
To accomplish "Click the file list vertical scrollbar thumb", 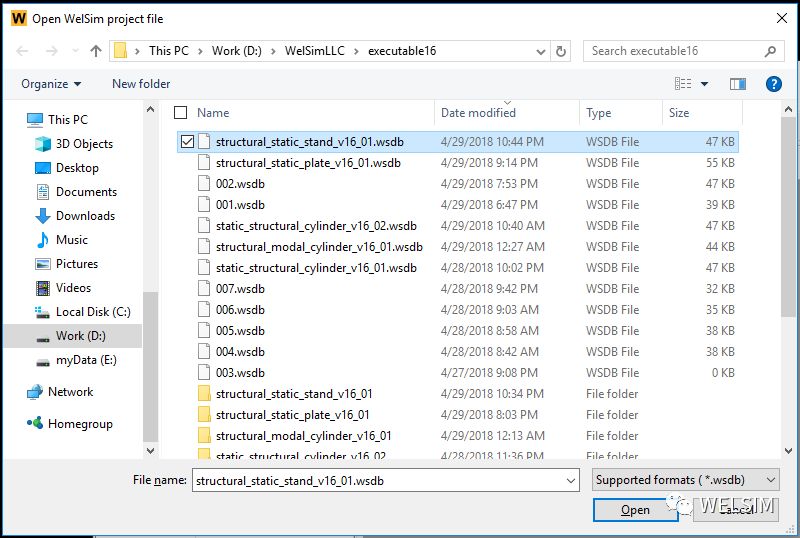I will 788,217.
